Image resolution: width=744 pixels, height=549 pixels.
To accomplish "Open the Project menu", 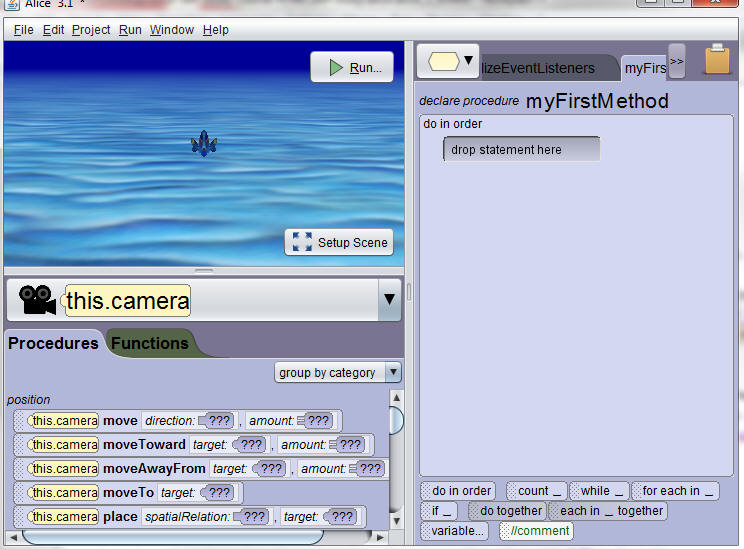I will point(91,30).
